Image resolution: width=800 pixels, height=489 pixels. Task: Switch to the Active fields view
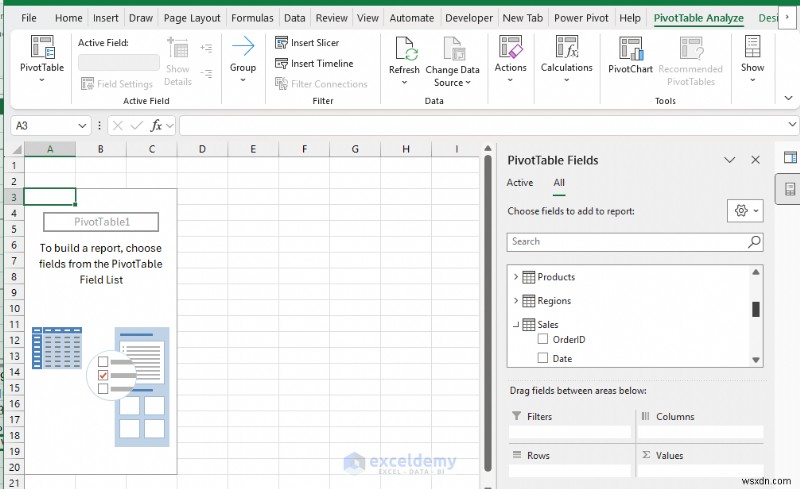pos(520,183)
